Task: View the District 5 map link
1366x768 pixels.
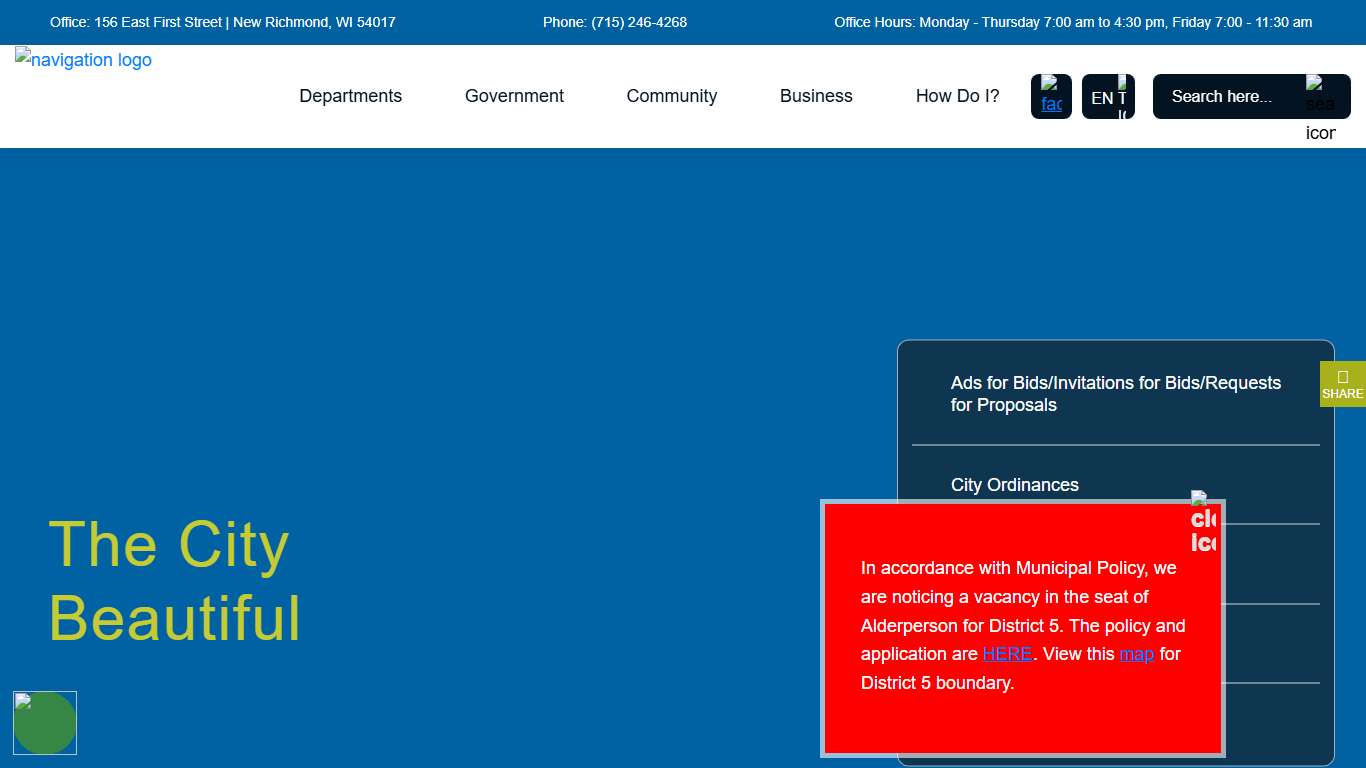Action: 1136,654
